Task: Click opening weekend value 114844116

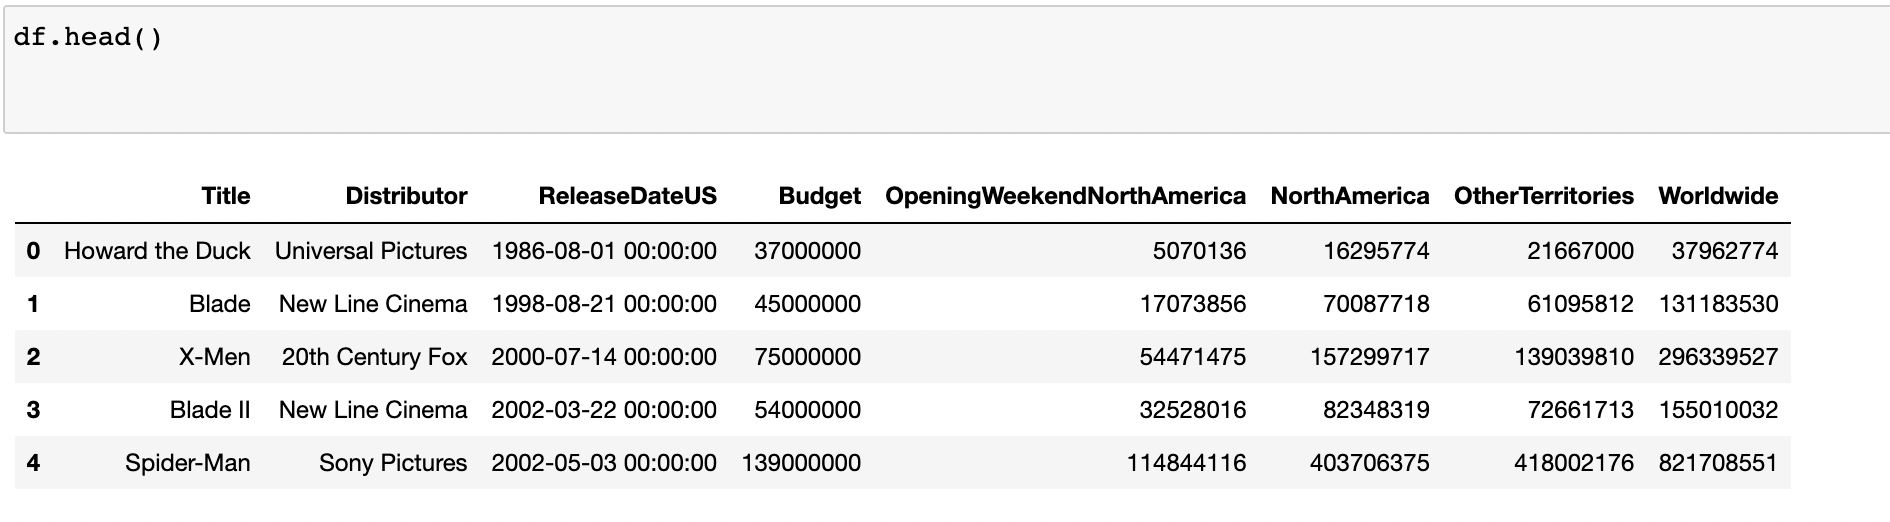Action: (1187, 463)
